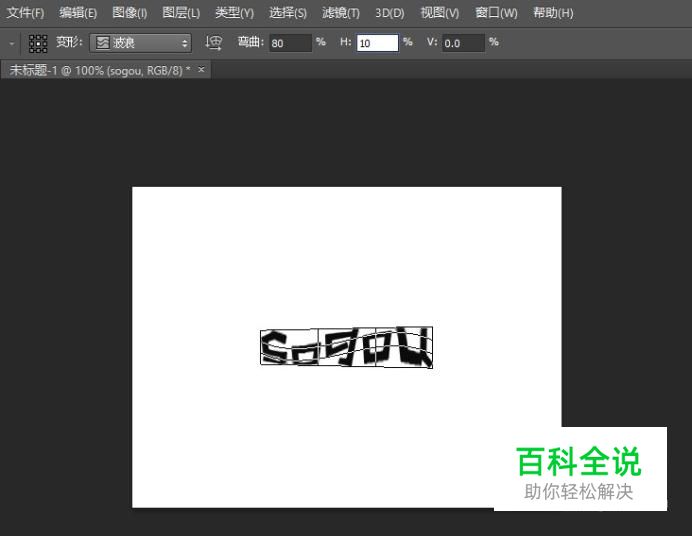Image resolution: width=692 pixels, height=536 pixels.
Task: Open the 图像(I) menu
Action: pos(130,13)
